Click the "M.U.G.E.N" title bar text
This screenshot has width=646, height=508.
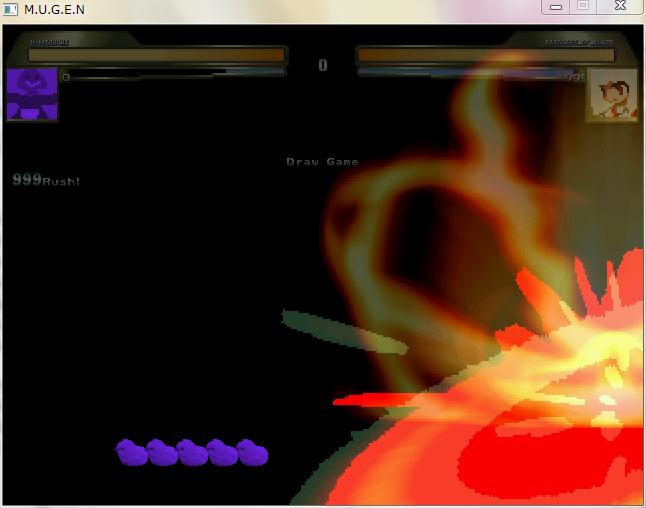click(54, 9)
